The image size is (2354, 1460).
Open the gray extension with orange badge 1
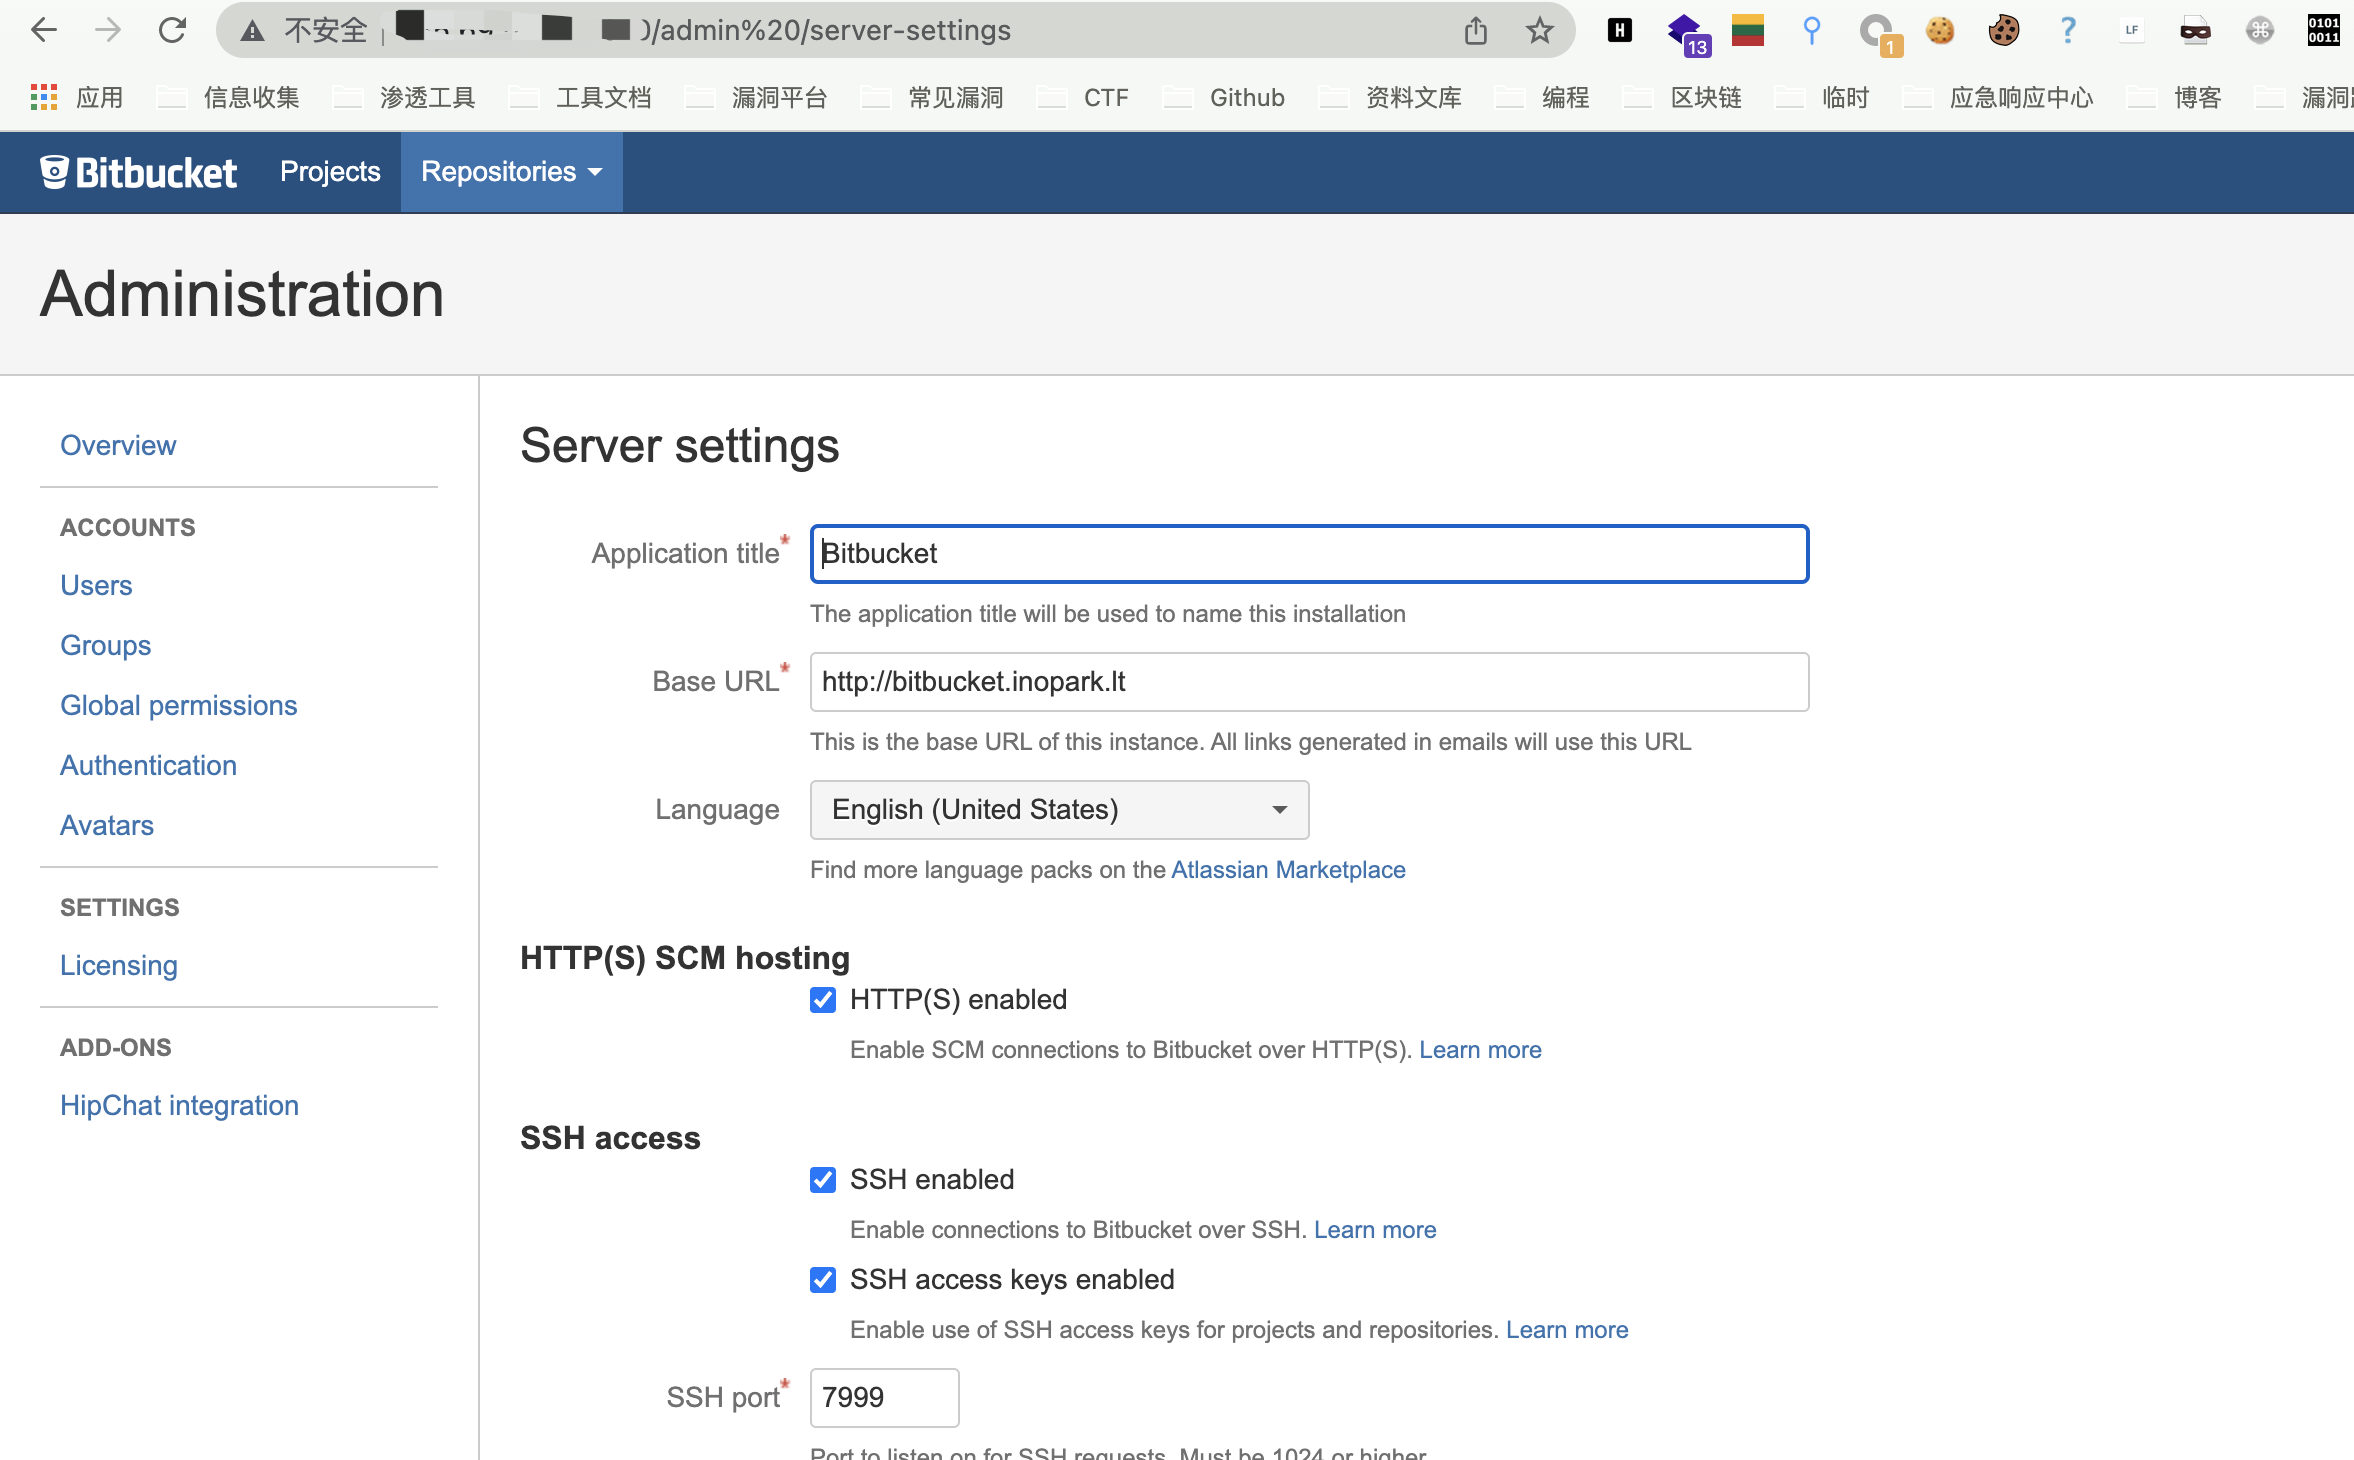click(x=1880, y=35)
